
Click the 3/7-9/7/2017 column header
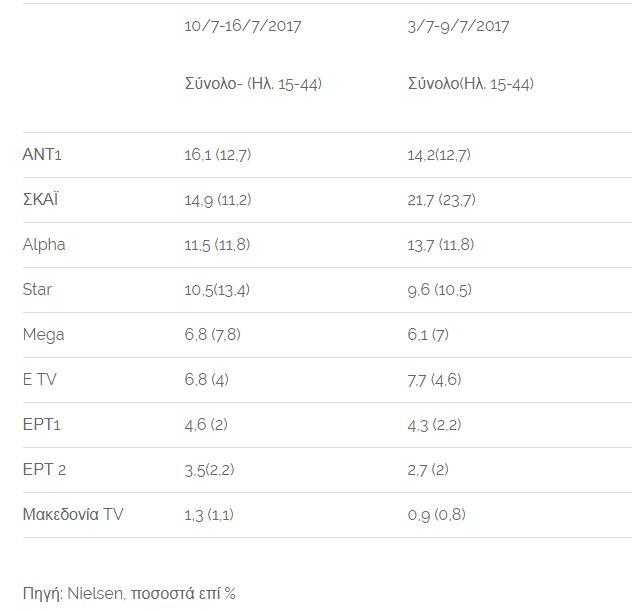pyautogui.click(x=458, y=26)
